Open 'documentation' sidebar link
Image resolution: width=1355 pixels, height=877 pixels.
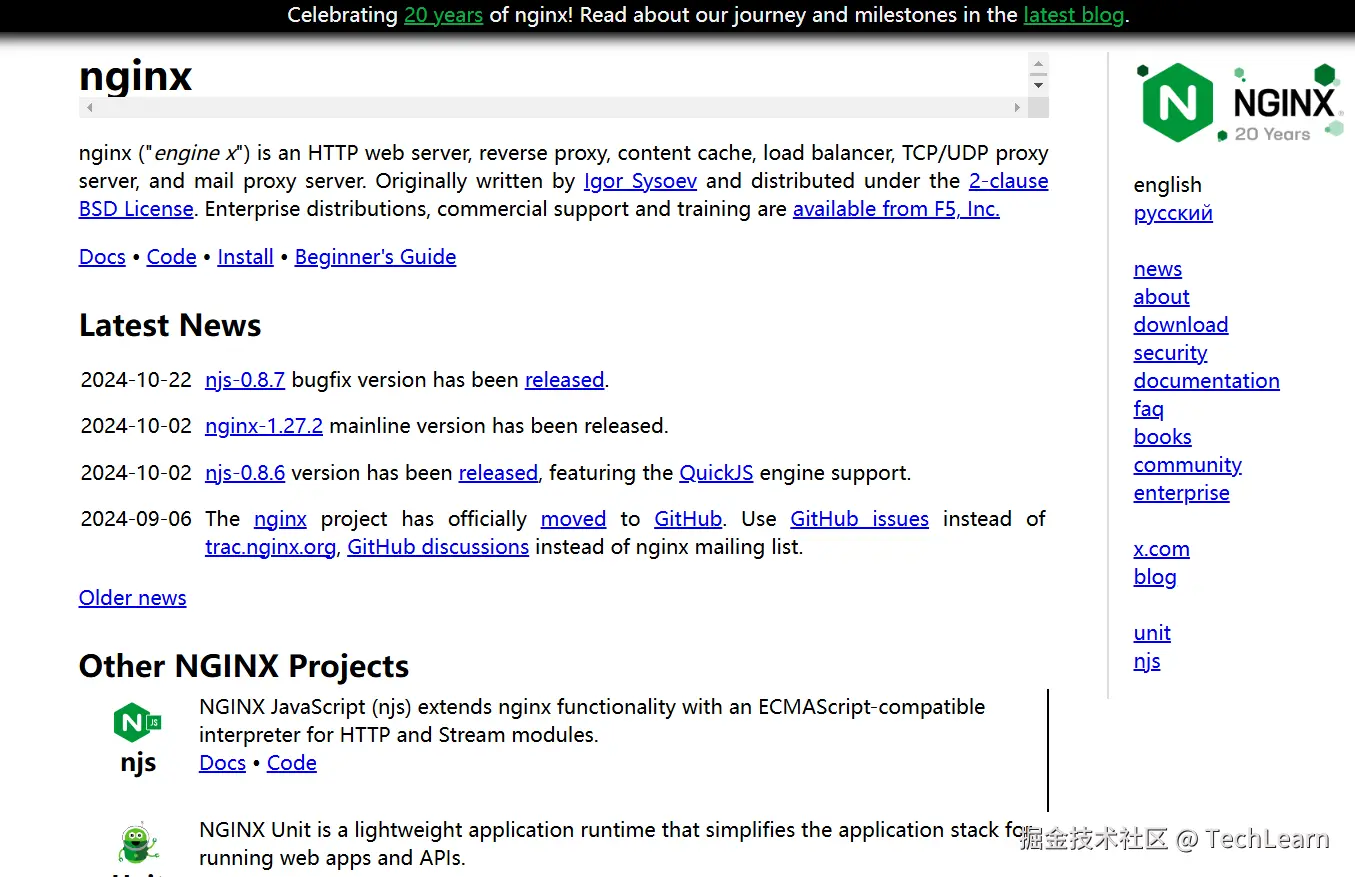(x=1206, y=381)
